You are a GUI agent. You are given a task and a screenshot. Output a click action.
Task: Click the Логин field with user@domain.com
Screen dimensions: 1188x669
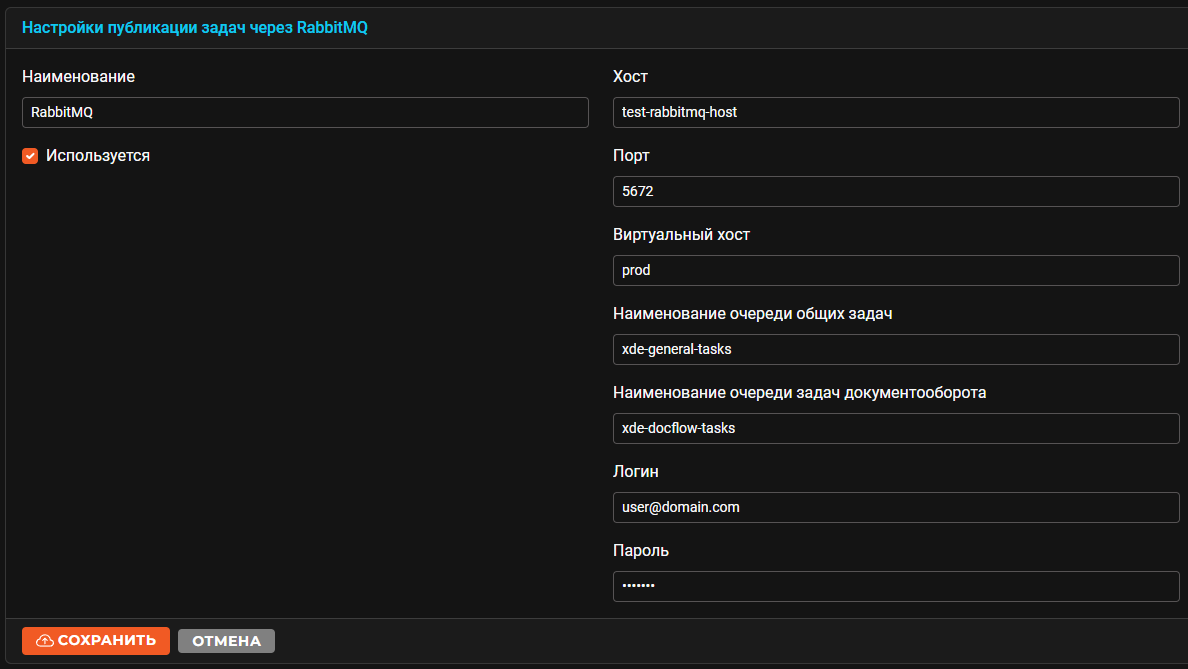tap(896, 508)
